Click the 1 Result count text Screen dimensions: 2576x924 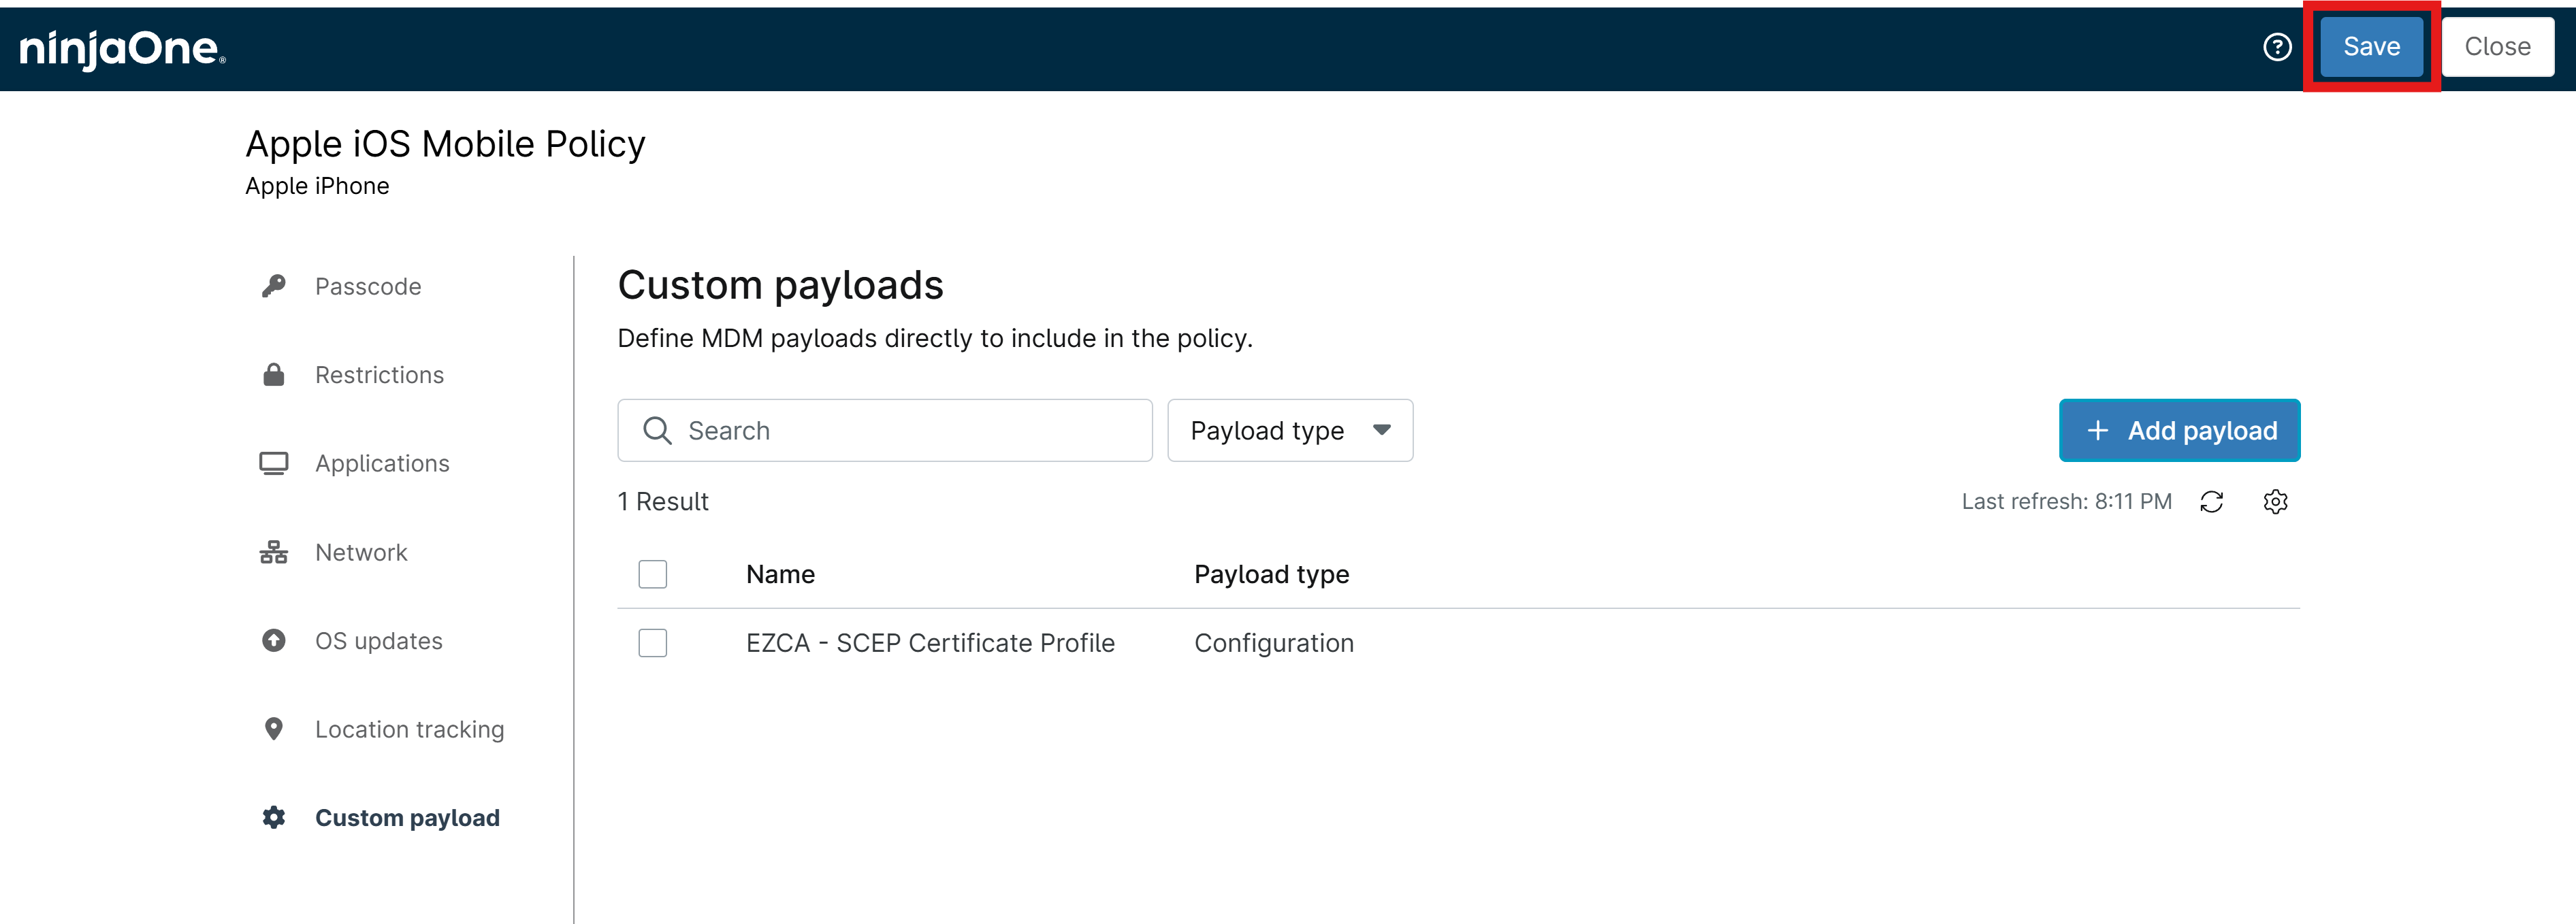pos(663,501)
